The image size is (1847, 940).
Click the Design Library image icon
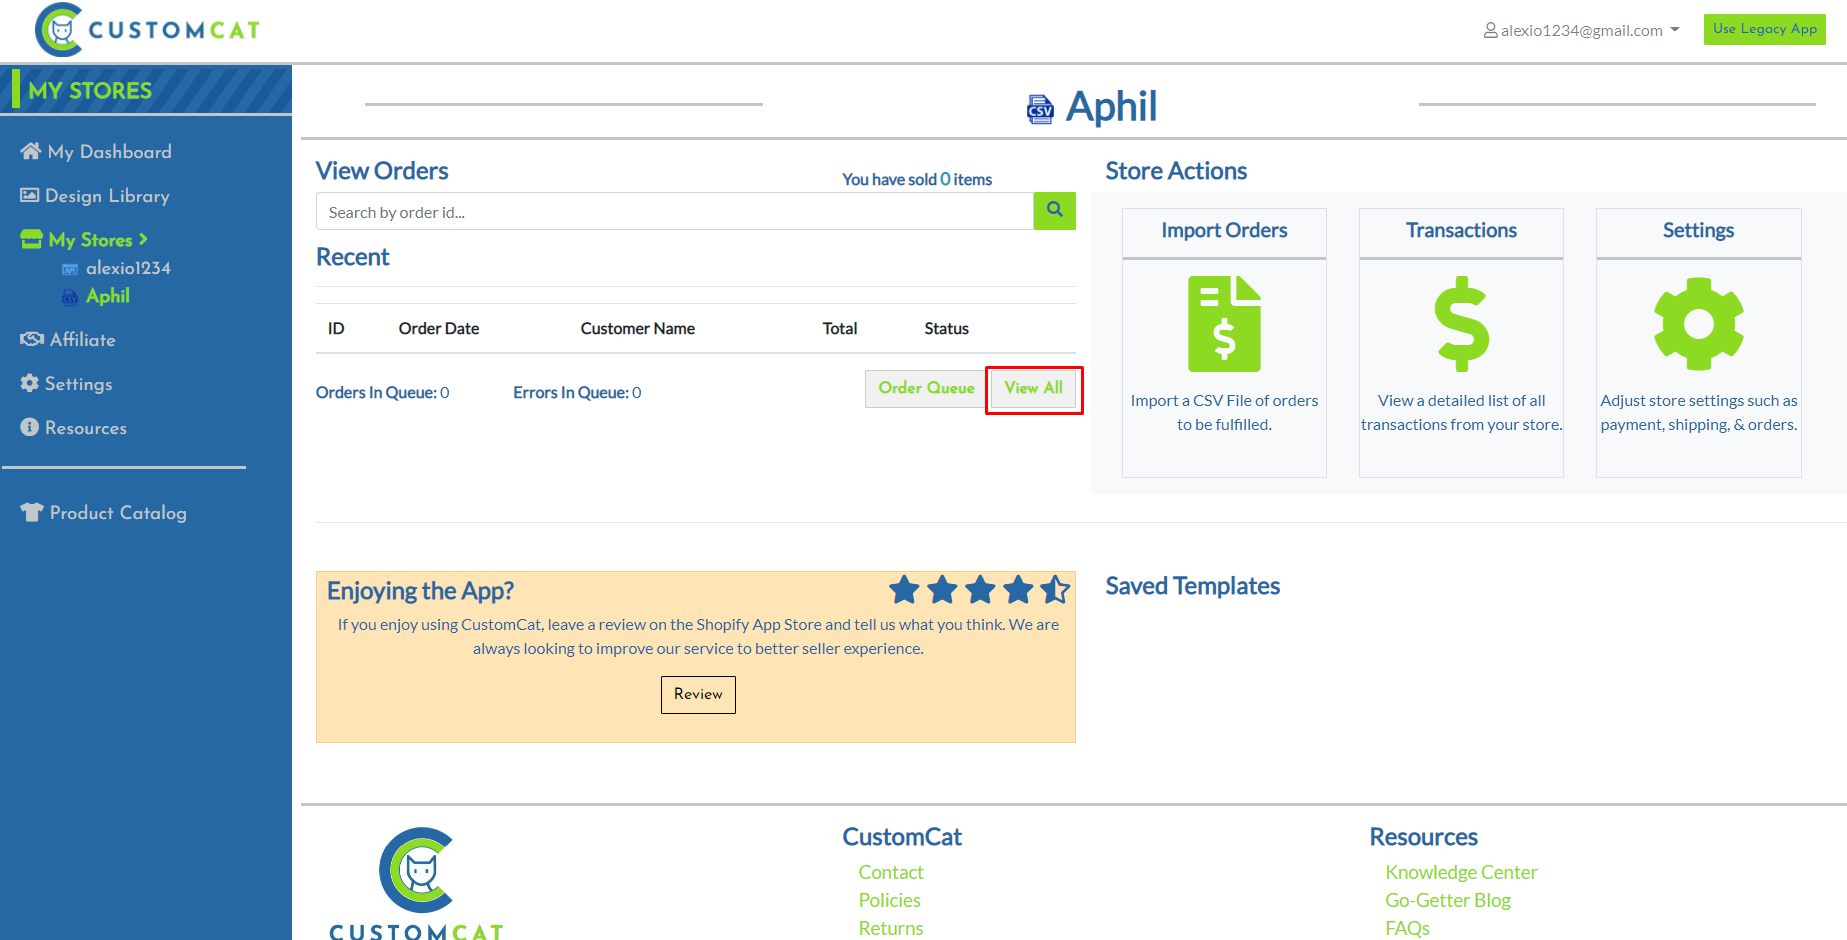click(30, 195)
